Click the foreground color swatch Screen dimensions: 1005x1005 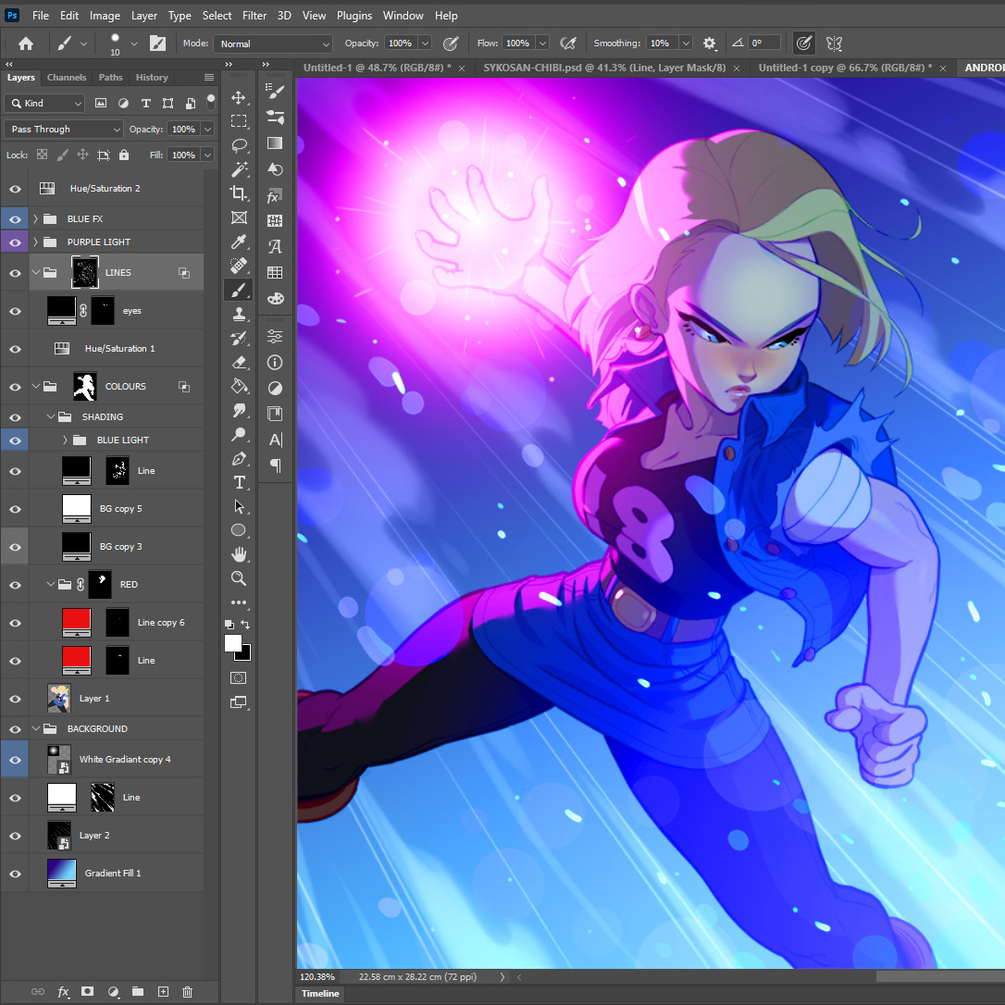click(233, 644)
